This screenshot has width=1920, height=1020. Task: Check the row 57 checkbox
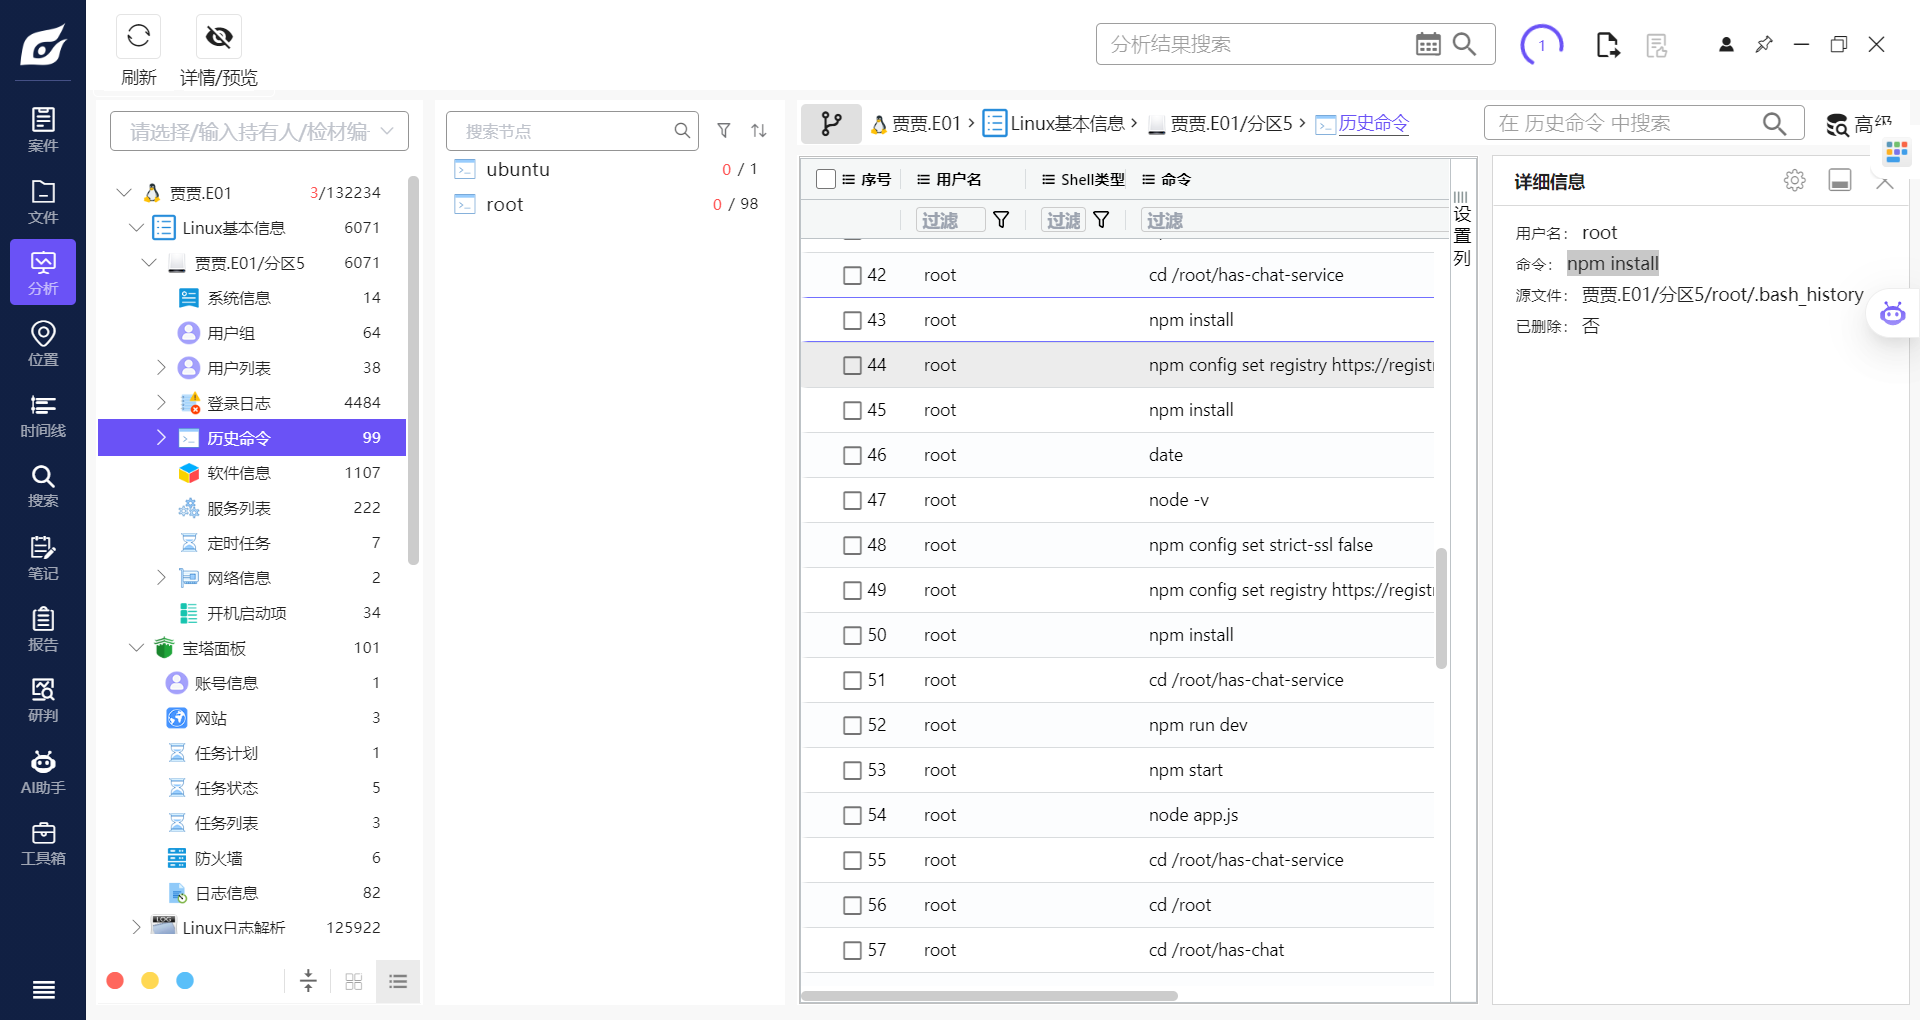(x=852, y=950)
